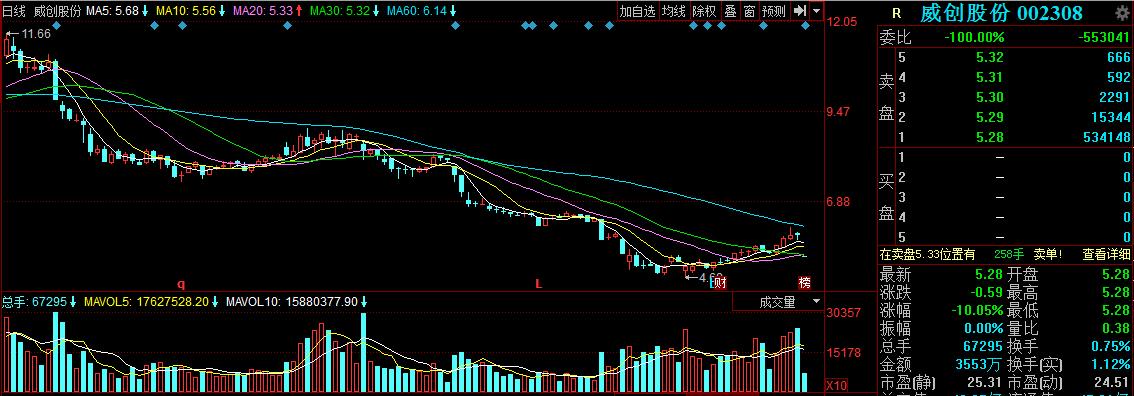Click the red q marker below the candlesticks

182,283
